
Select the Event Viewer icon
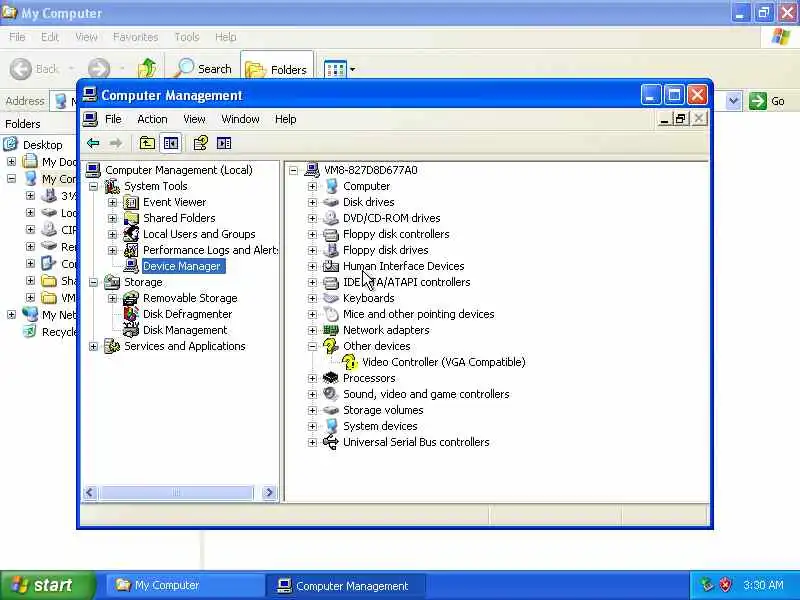tap(131, 203)
